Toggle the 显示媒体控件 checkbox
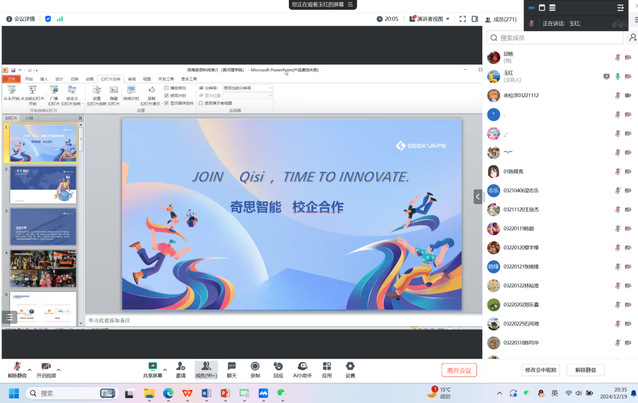The width and height of the screenshot is (638, 403). 166,103
